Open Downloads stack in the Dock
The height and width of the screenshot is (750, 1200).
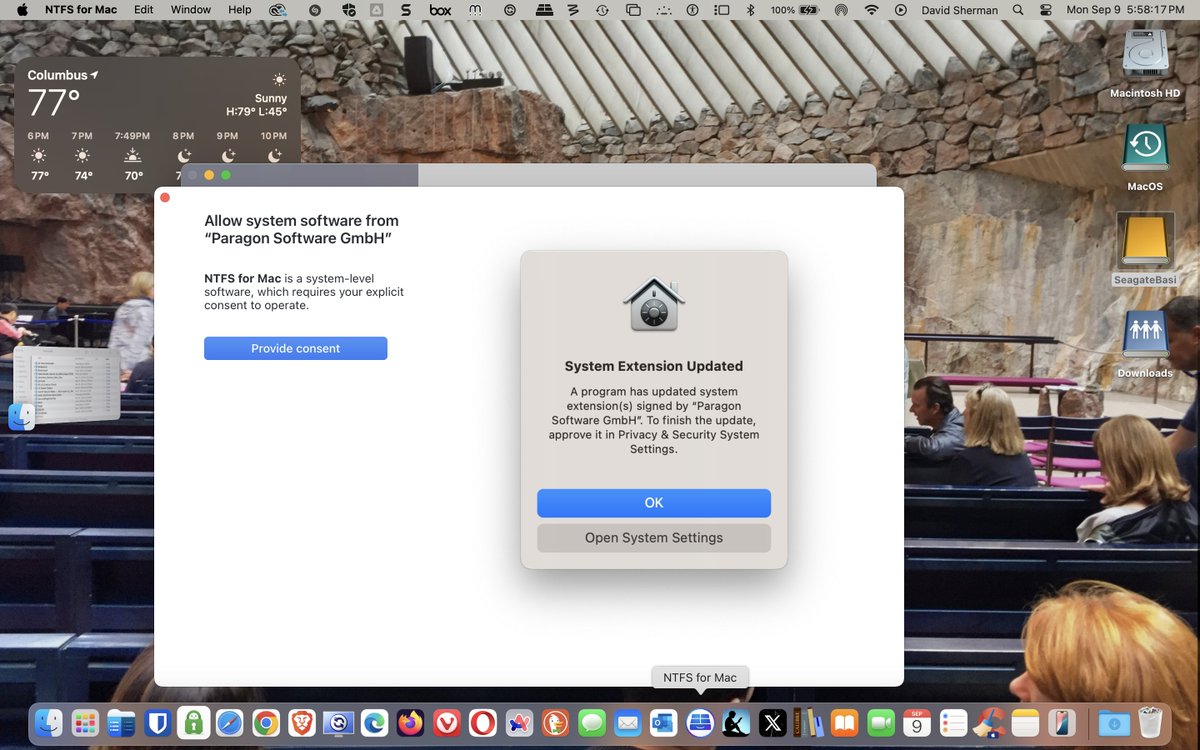pos(1113,722)
